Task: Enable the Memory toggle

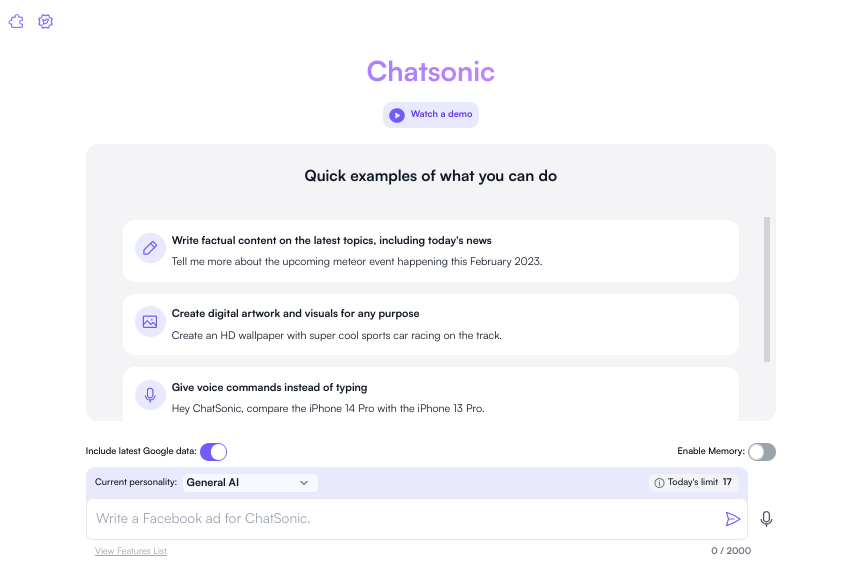Action: click(x=762, y=451)
